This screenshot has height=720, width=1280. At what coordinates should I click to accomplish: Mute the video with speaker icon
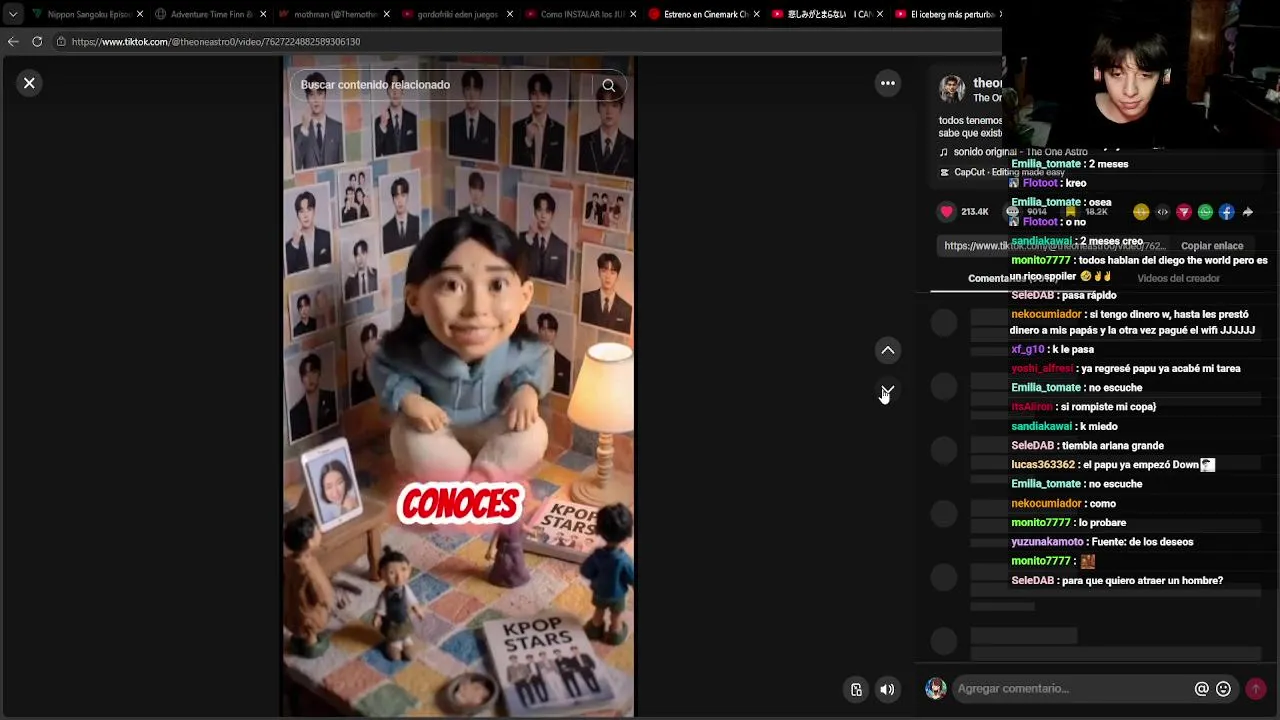[887, 689]
